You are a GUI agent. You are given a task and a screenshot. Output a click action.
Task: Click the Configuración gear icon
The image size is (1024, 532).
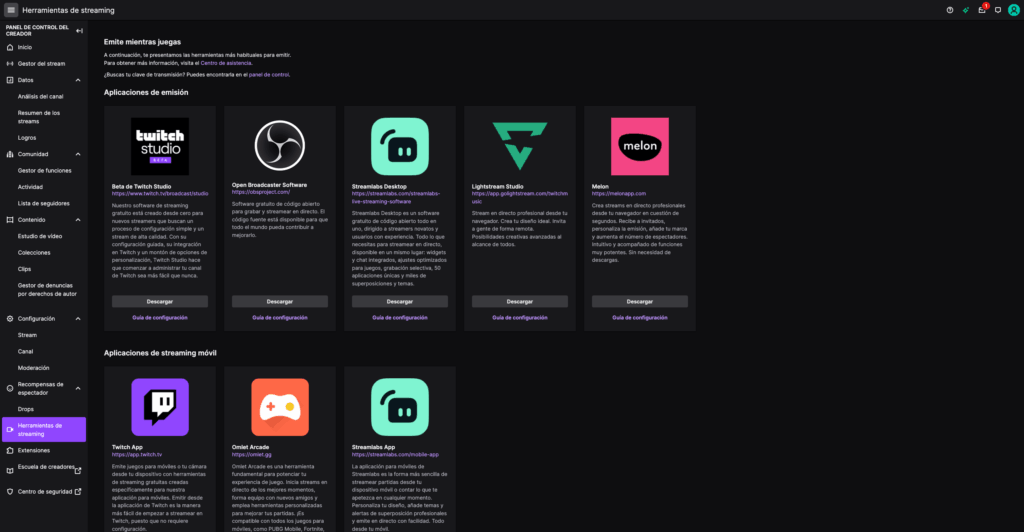[x=10, y=319]
